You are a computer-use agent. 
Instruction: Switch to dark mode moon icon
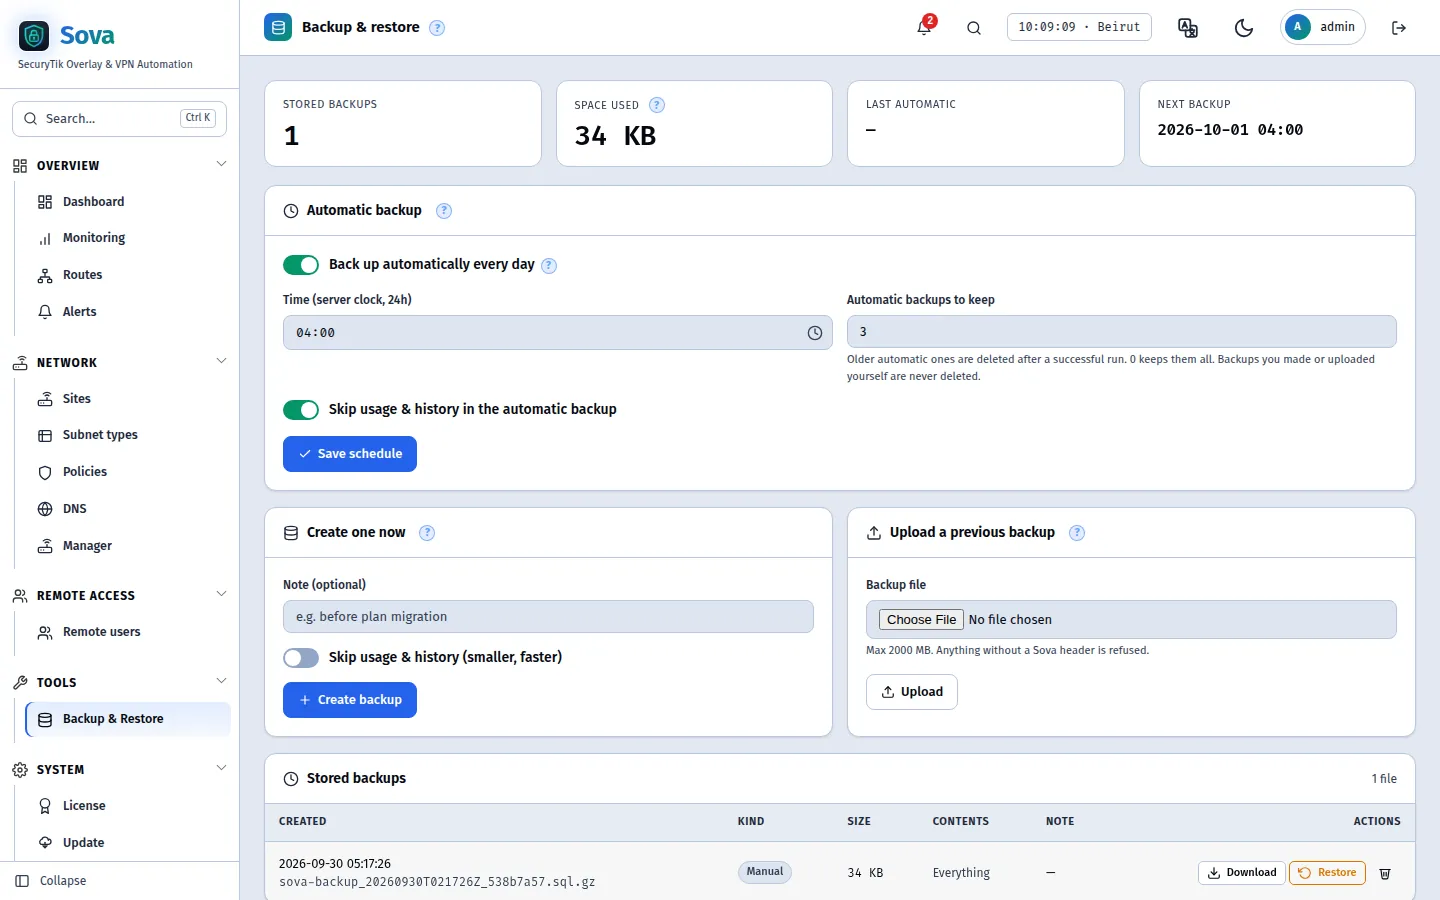(1244, 28)
